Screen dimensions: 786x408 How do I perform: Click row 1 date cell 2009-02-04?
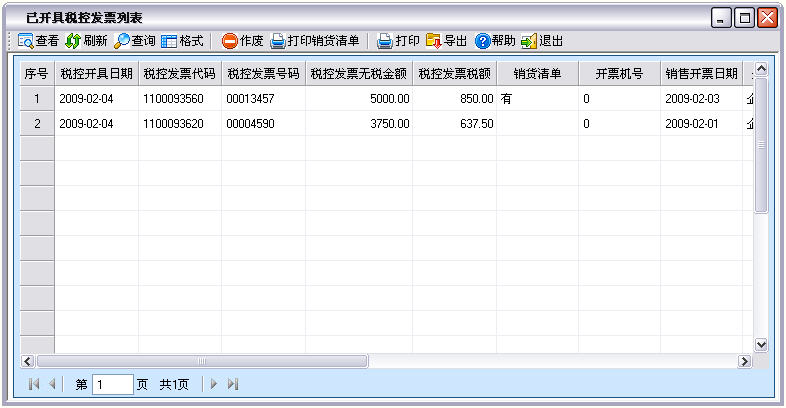96,99
